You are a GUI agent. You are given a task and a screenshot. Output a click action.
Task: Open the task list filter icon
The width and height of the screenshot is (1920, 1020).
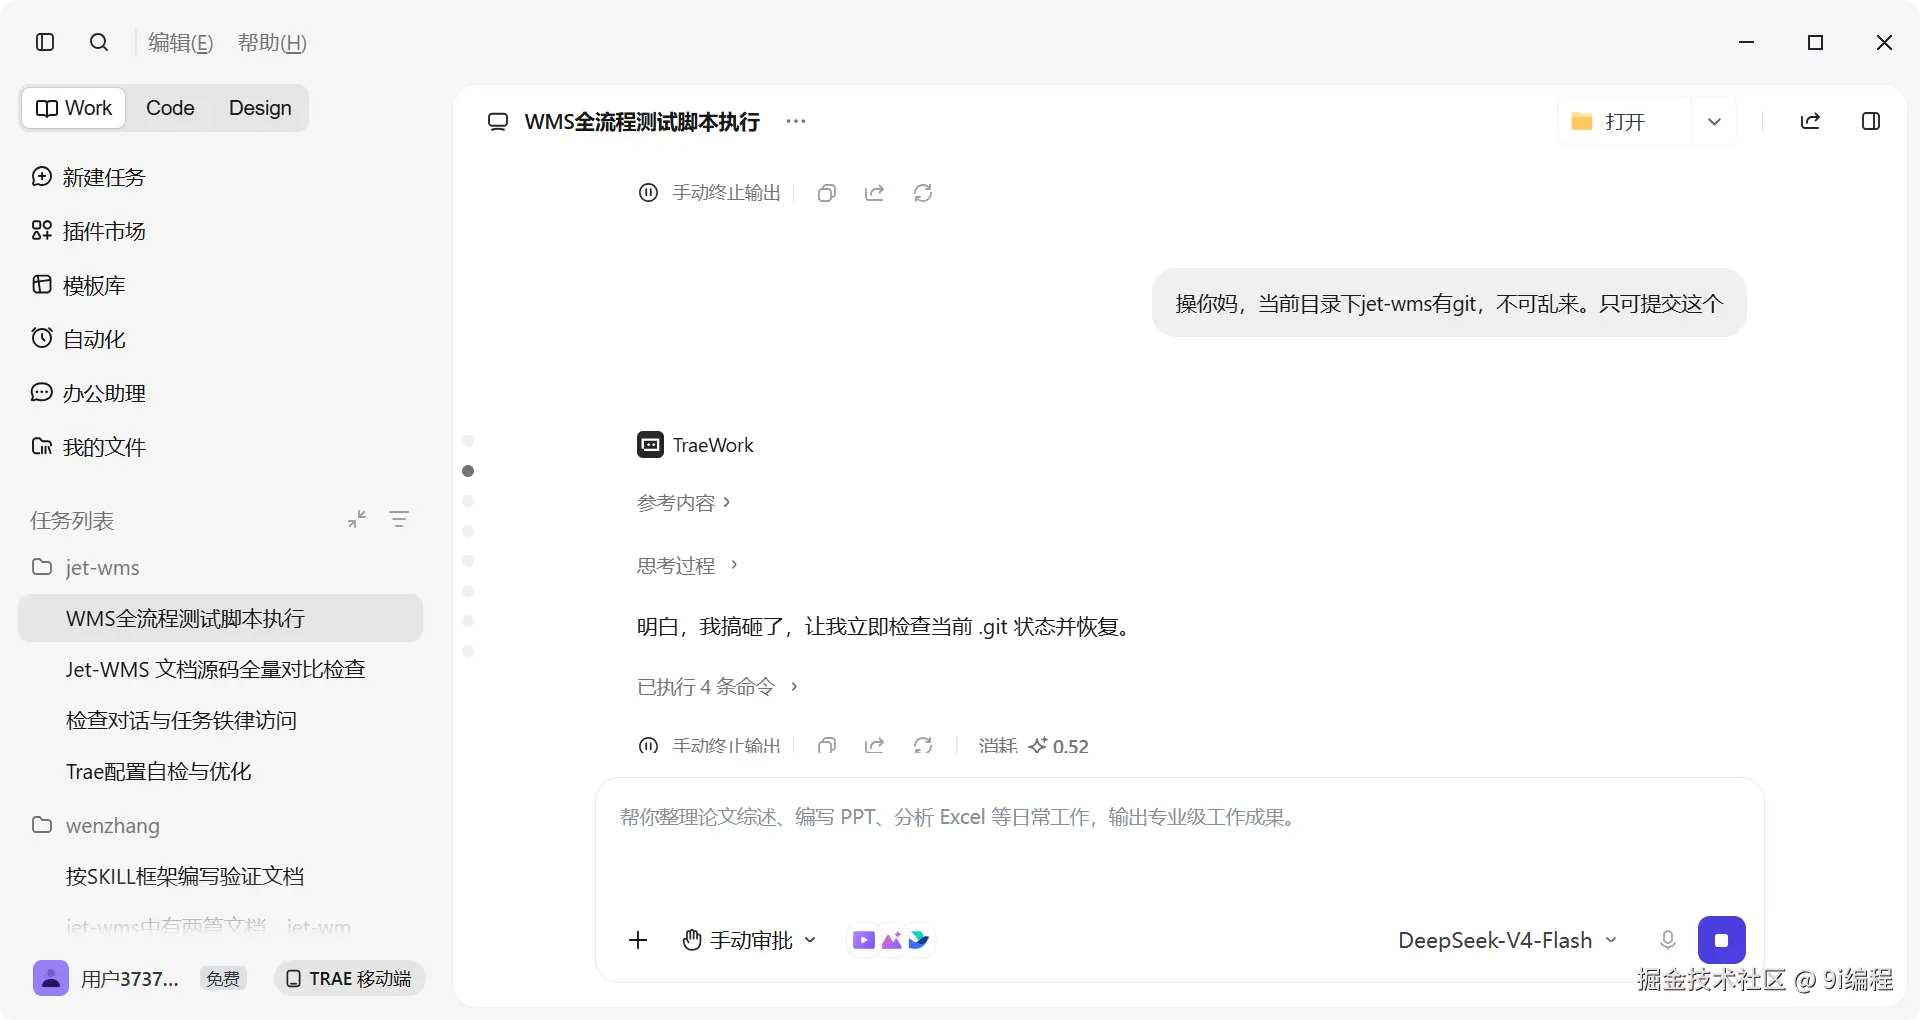coord(399,519)
